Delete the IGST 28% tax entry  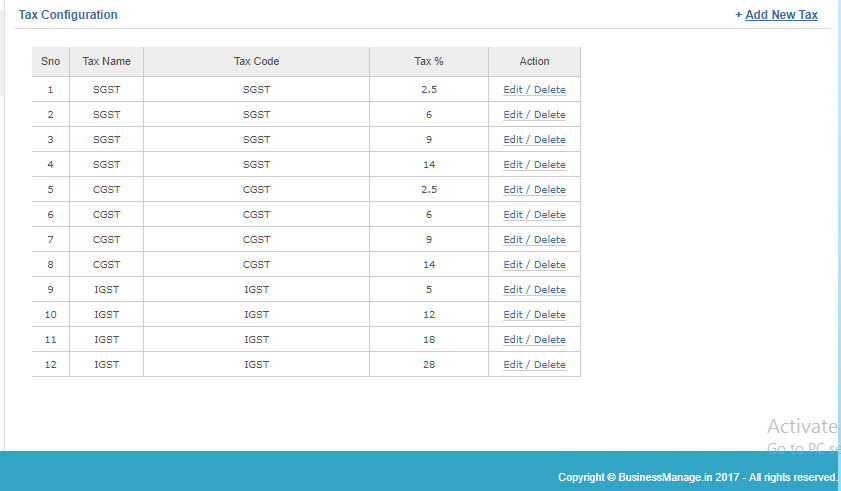click(549, 365)
